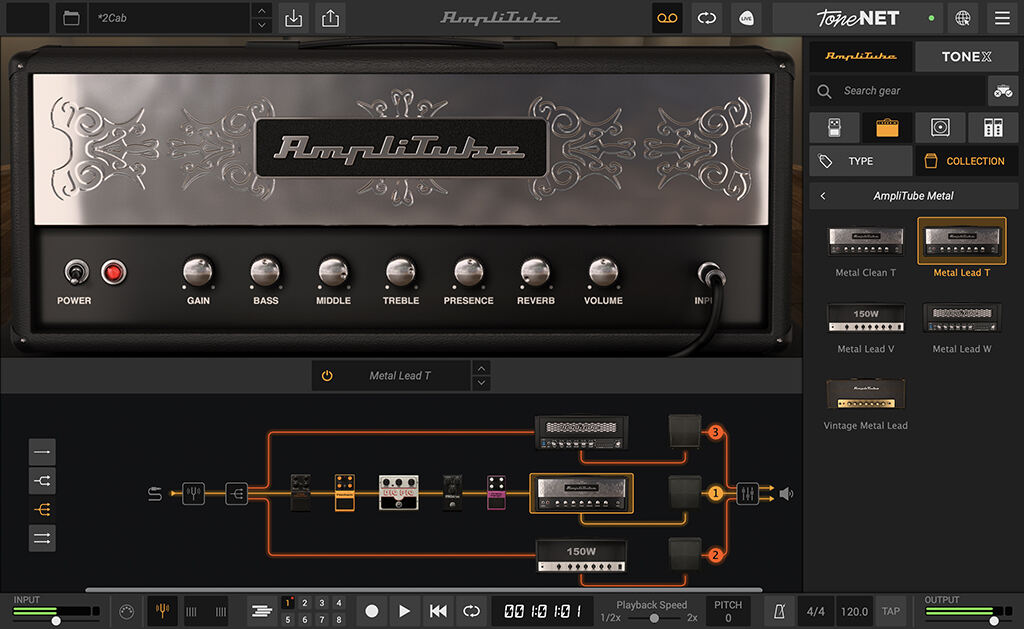
Task: Switch to the TONEX tab
Action: pos(966,56)
